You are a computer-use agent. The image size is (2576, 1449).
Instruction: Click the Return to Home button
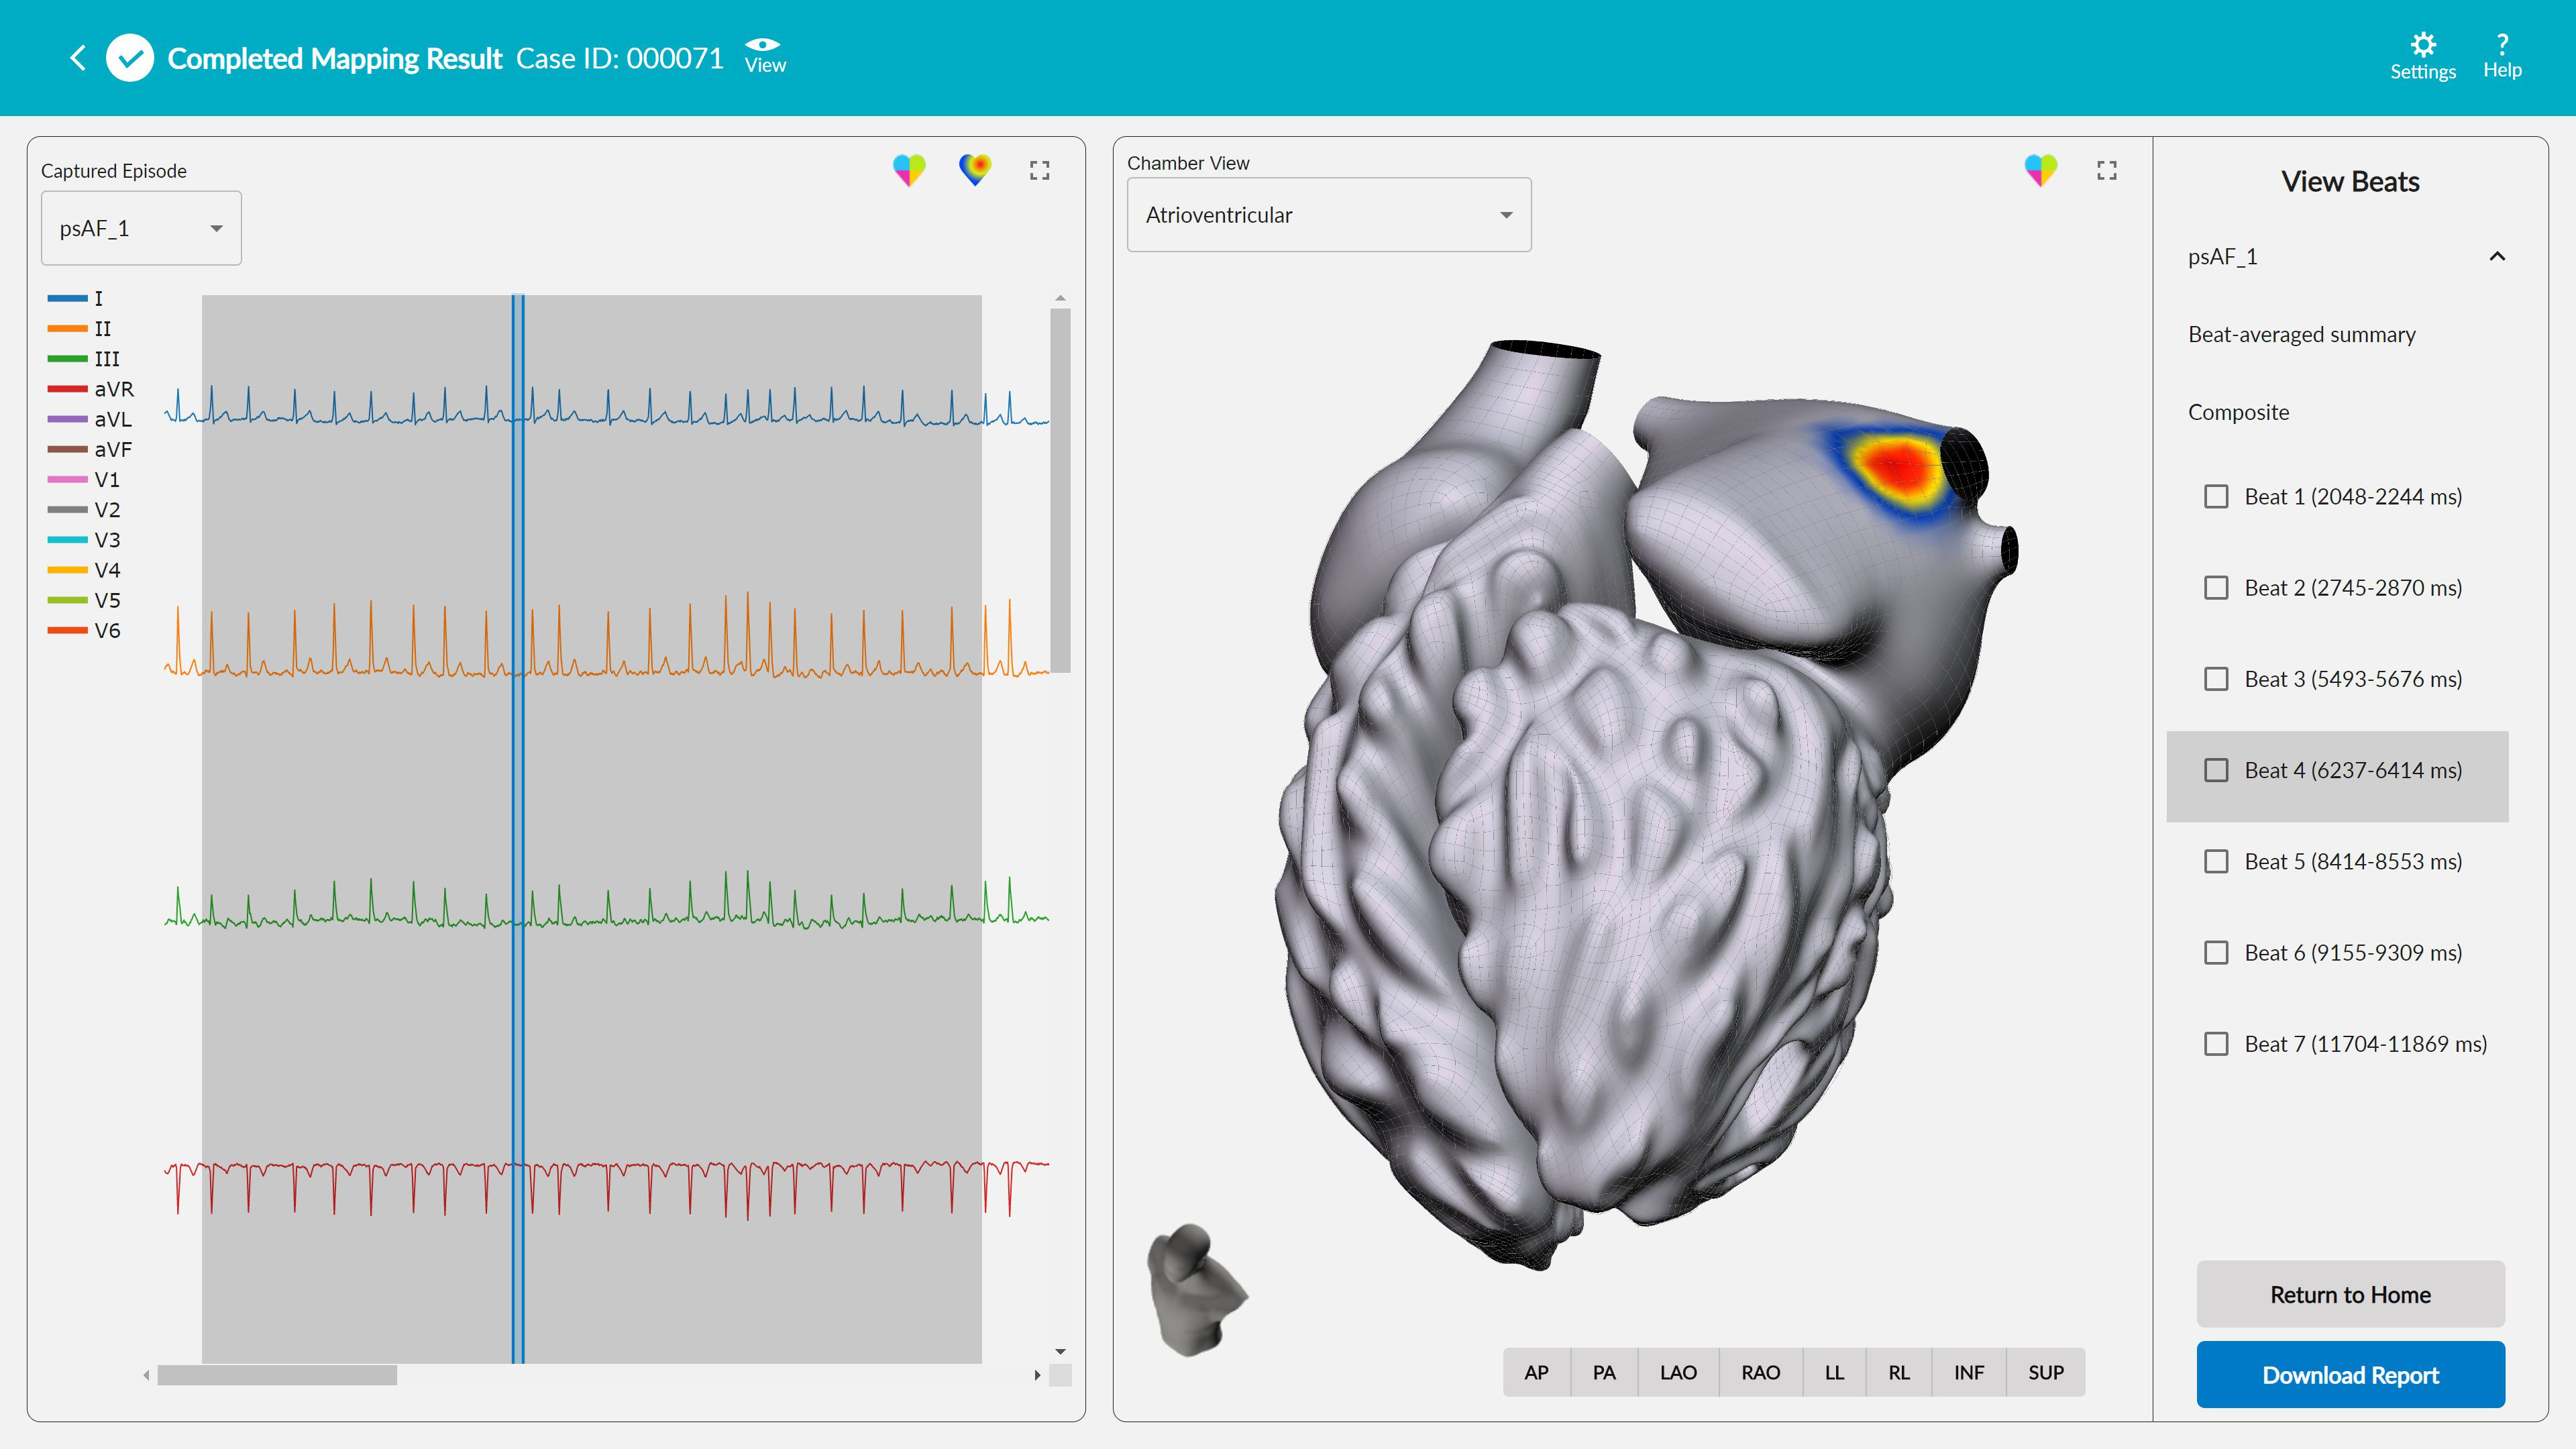click(2350, 1294)
